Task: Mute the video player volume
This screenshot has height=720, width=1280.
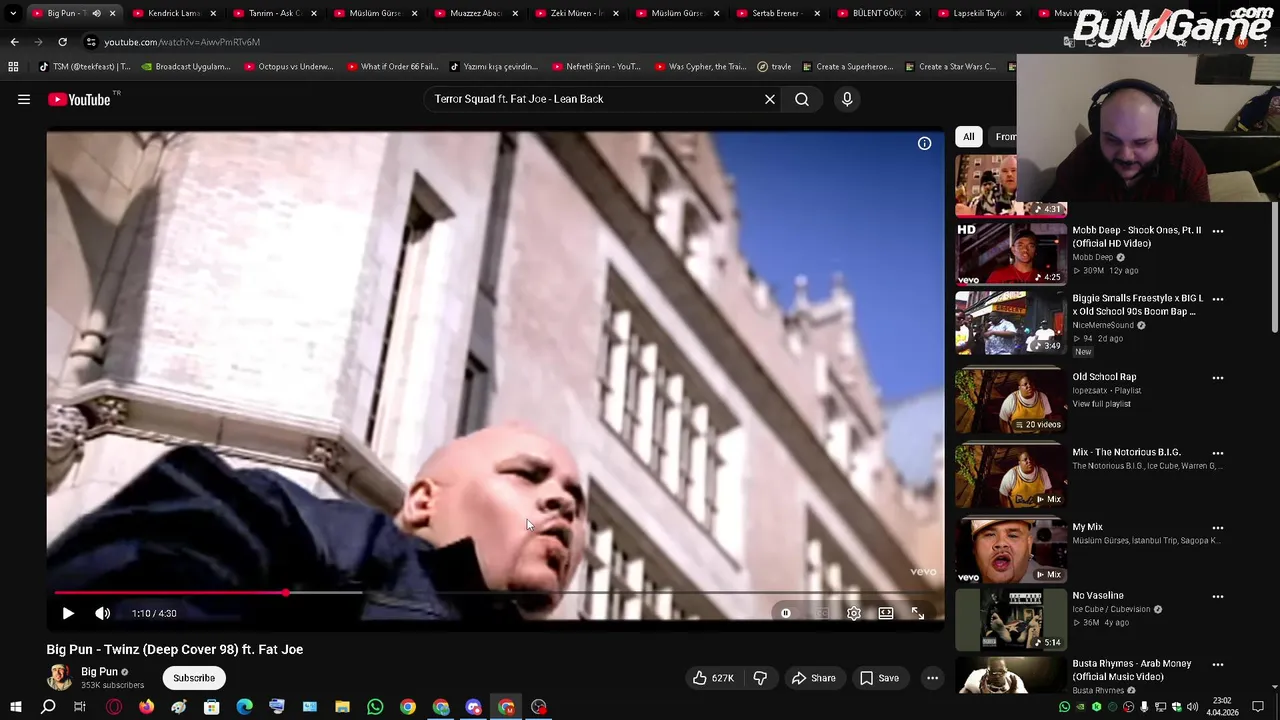Action: tap(103, 613)
